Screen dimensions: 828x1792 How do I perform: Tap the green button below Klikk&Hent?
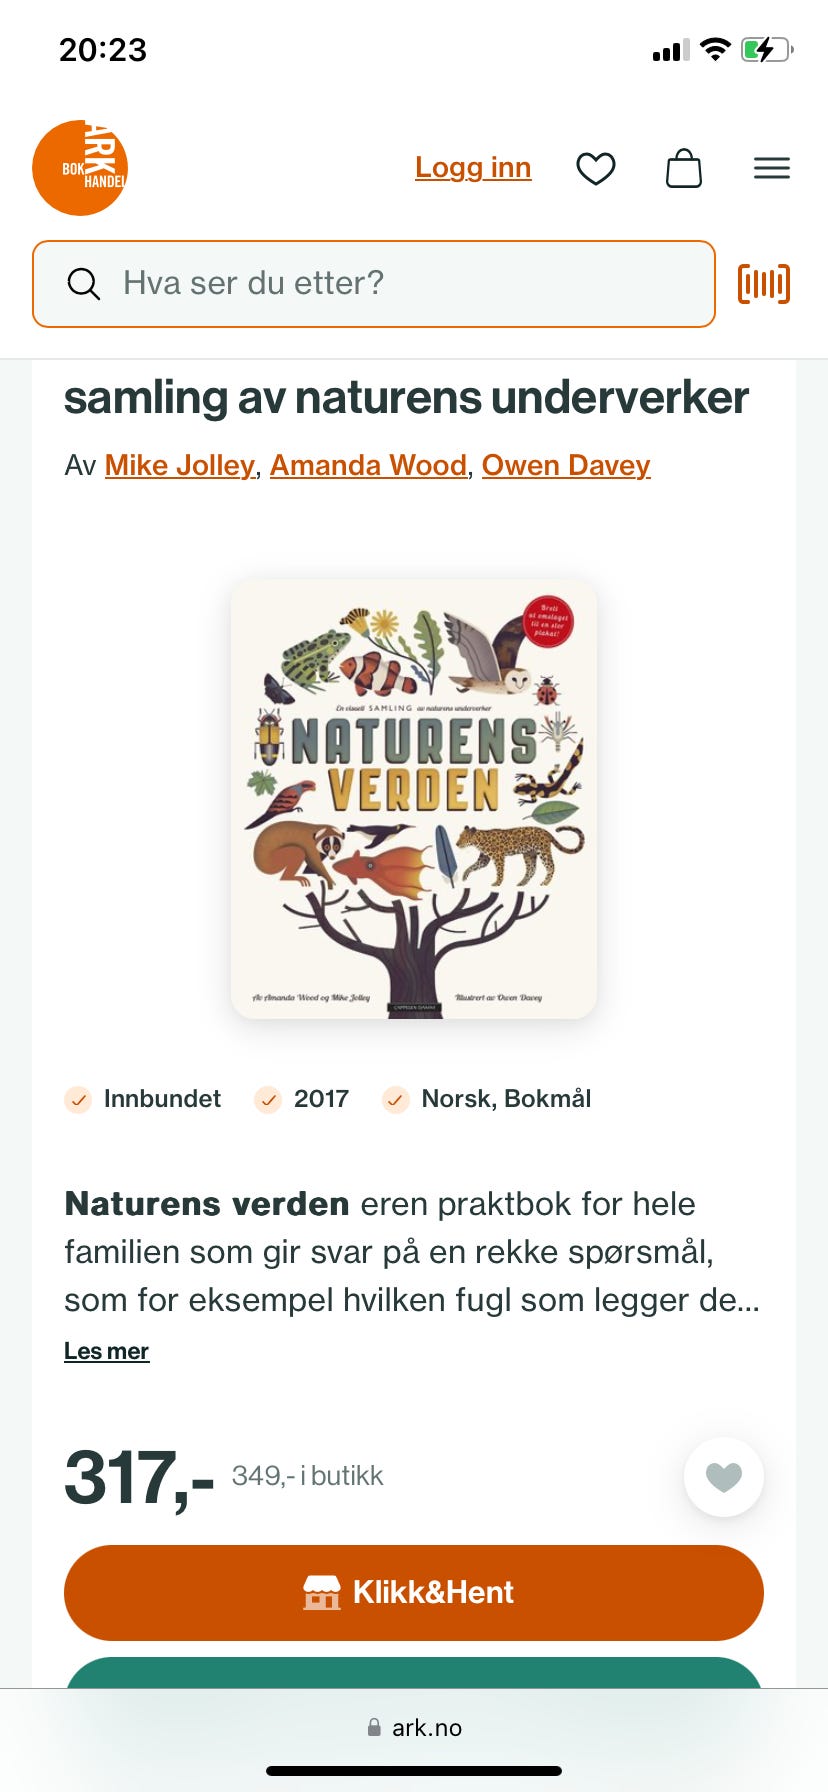(x=414, y=1673)
